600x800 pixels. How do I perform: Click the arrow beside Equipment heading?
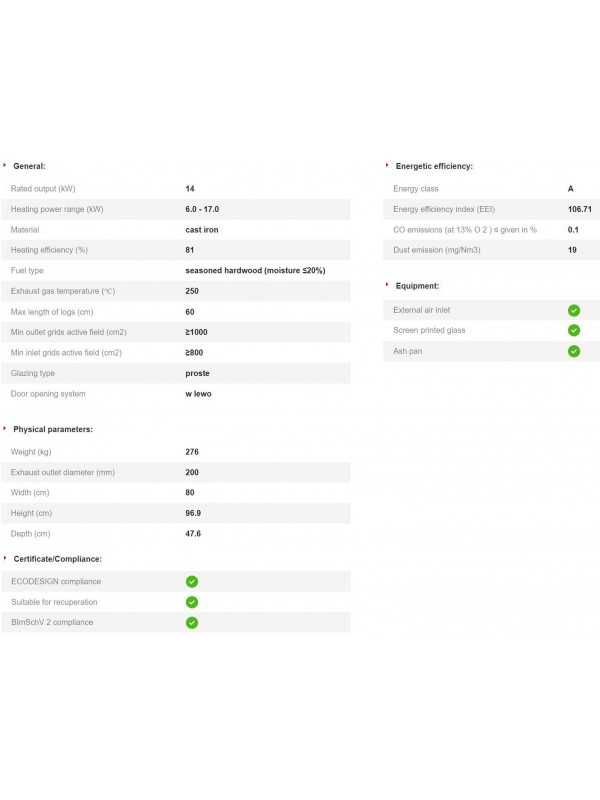[387, 285]
